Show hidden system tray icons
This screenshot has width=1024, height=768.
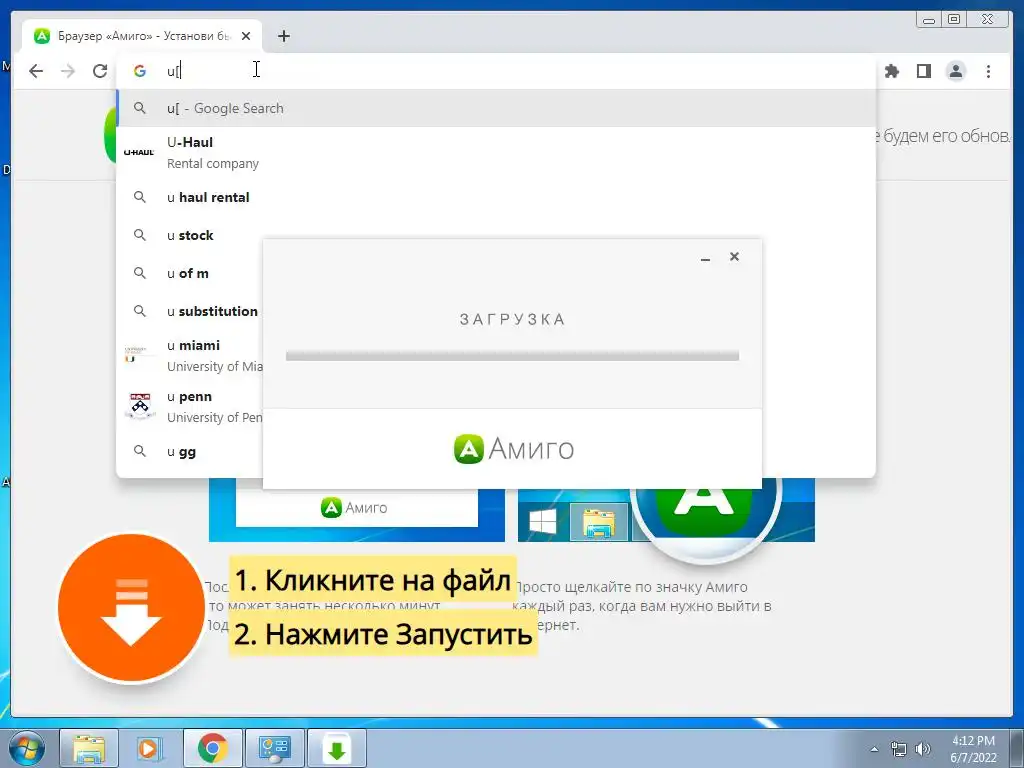(x=874, y=749)
